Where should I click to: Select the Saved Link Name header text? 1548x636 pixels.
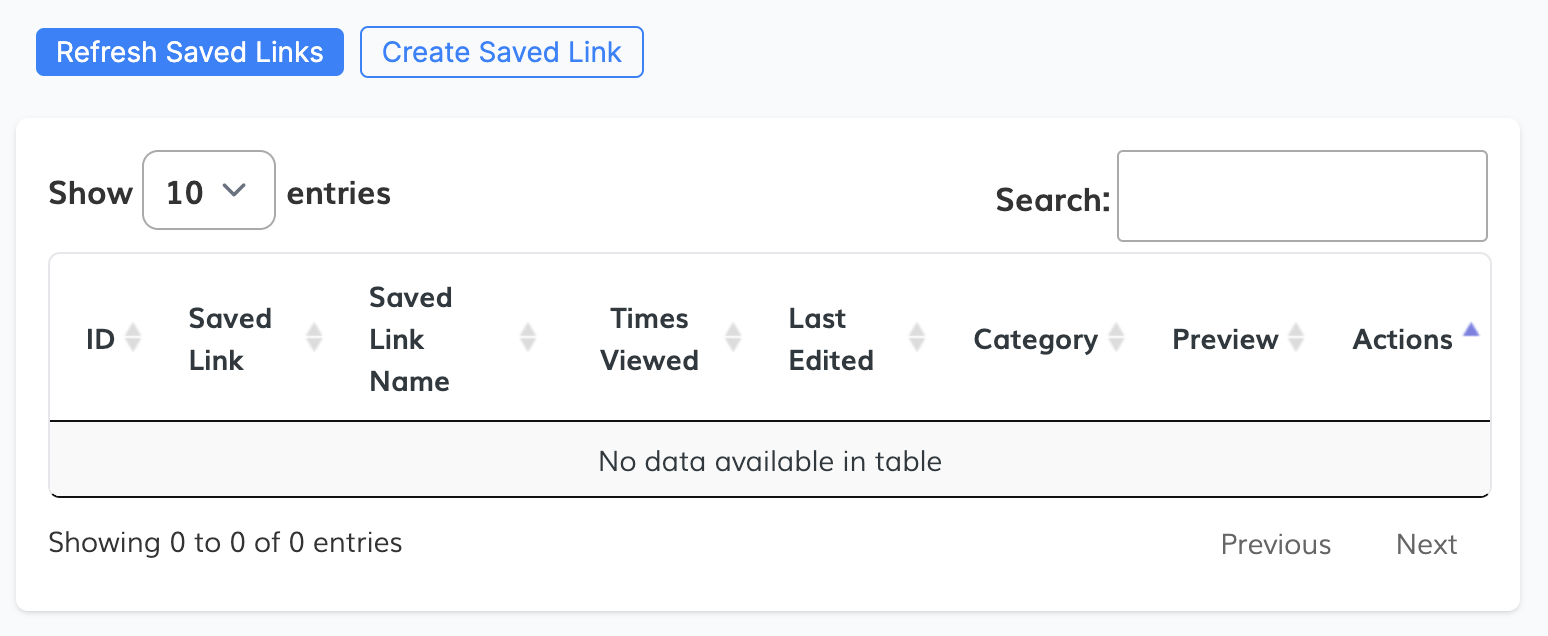pyautogui.click(x=410, y=339)
